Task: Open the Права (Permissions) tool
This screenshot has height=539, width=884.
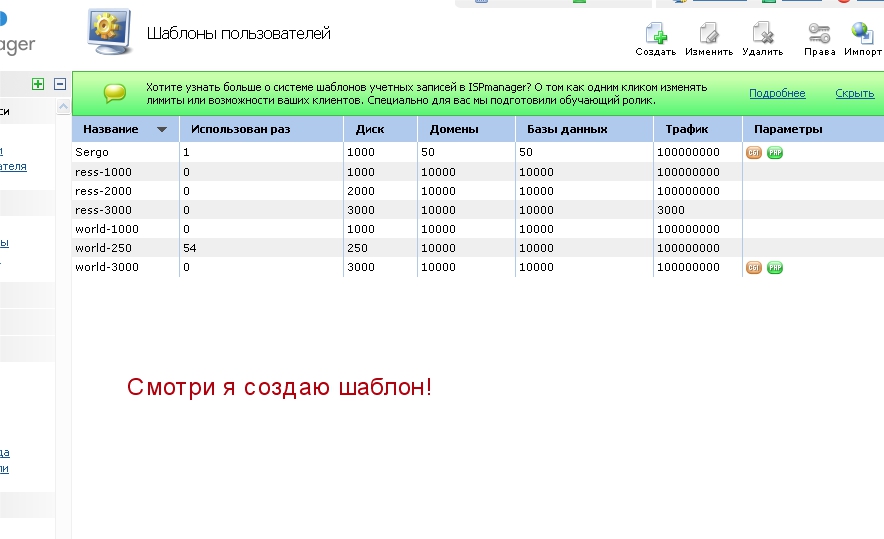Action: tap(819, 33)
